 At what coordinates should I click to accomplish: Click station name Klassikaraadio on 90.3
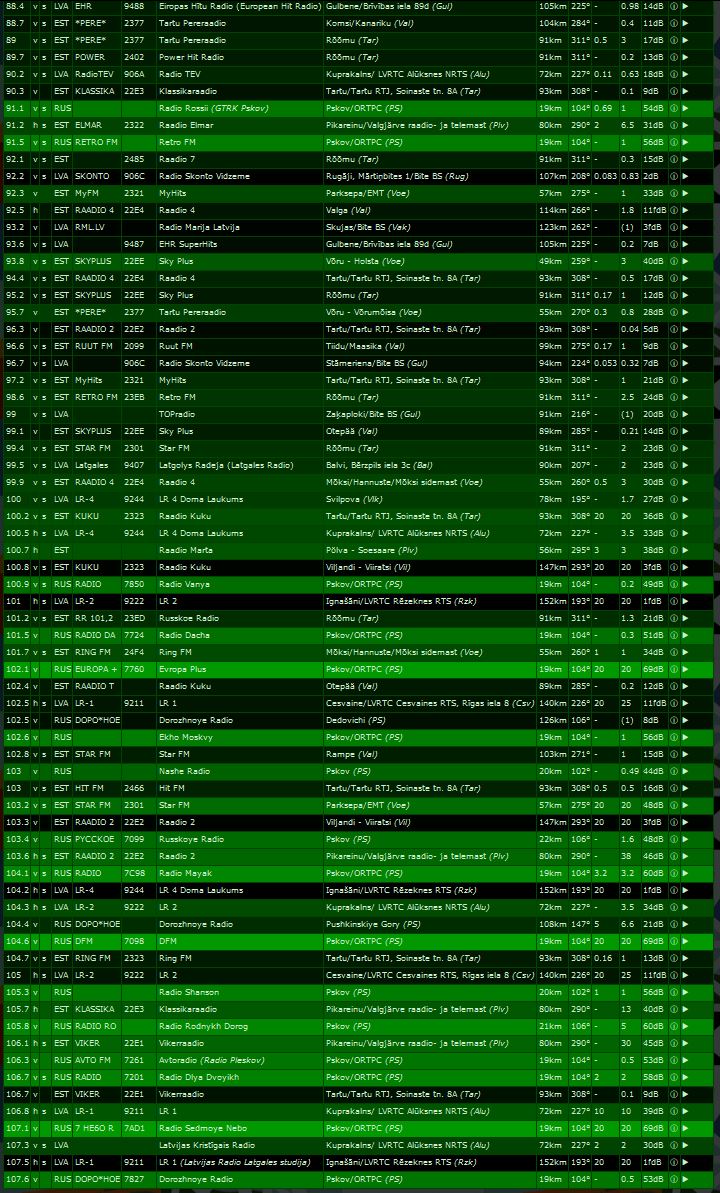point(187,91)
